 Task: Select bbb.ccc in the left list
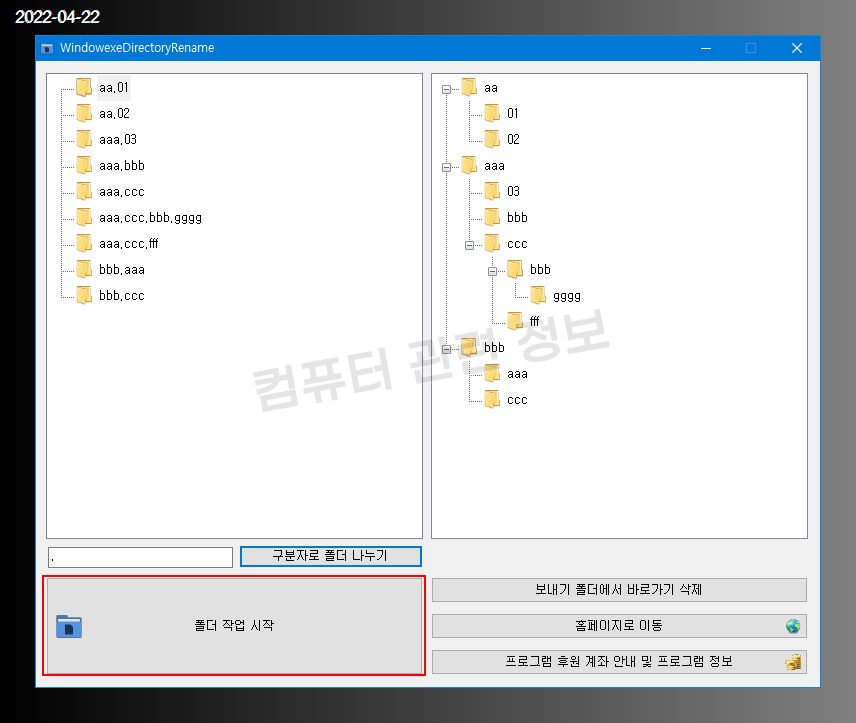click(122, 295)
